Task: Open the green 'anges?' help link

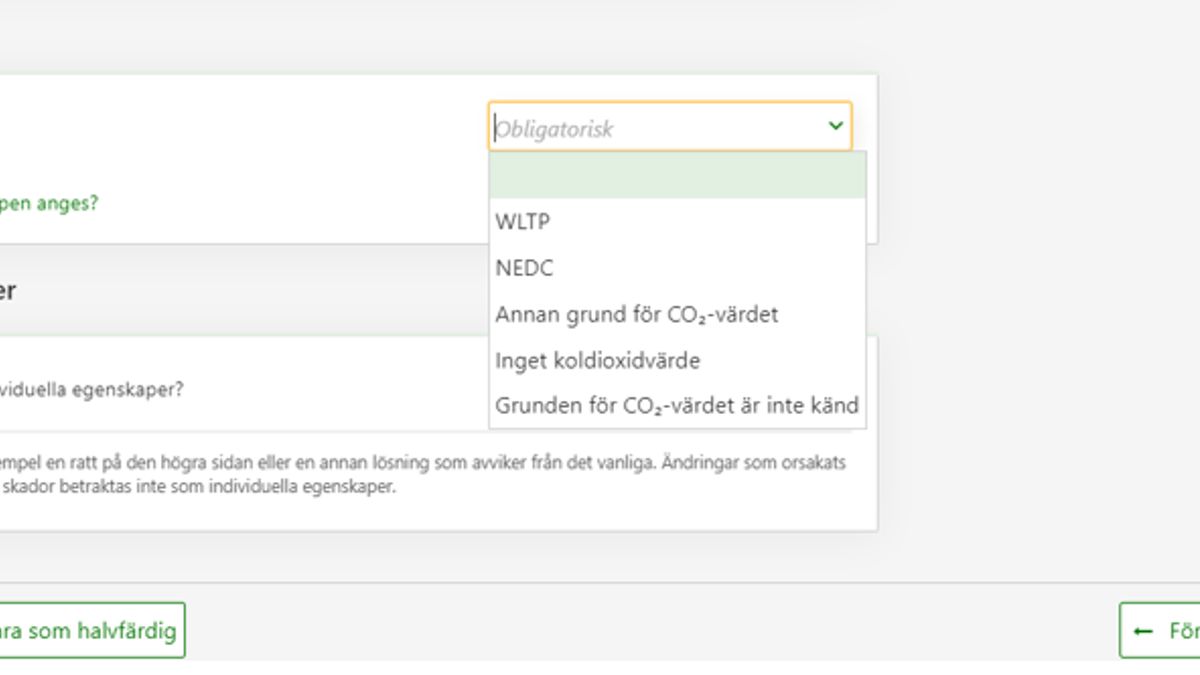Action: click(x=50, y=203)
